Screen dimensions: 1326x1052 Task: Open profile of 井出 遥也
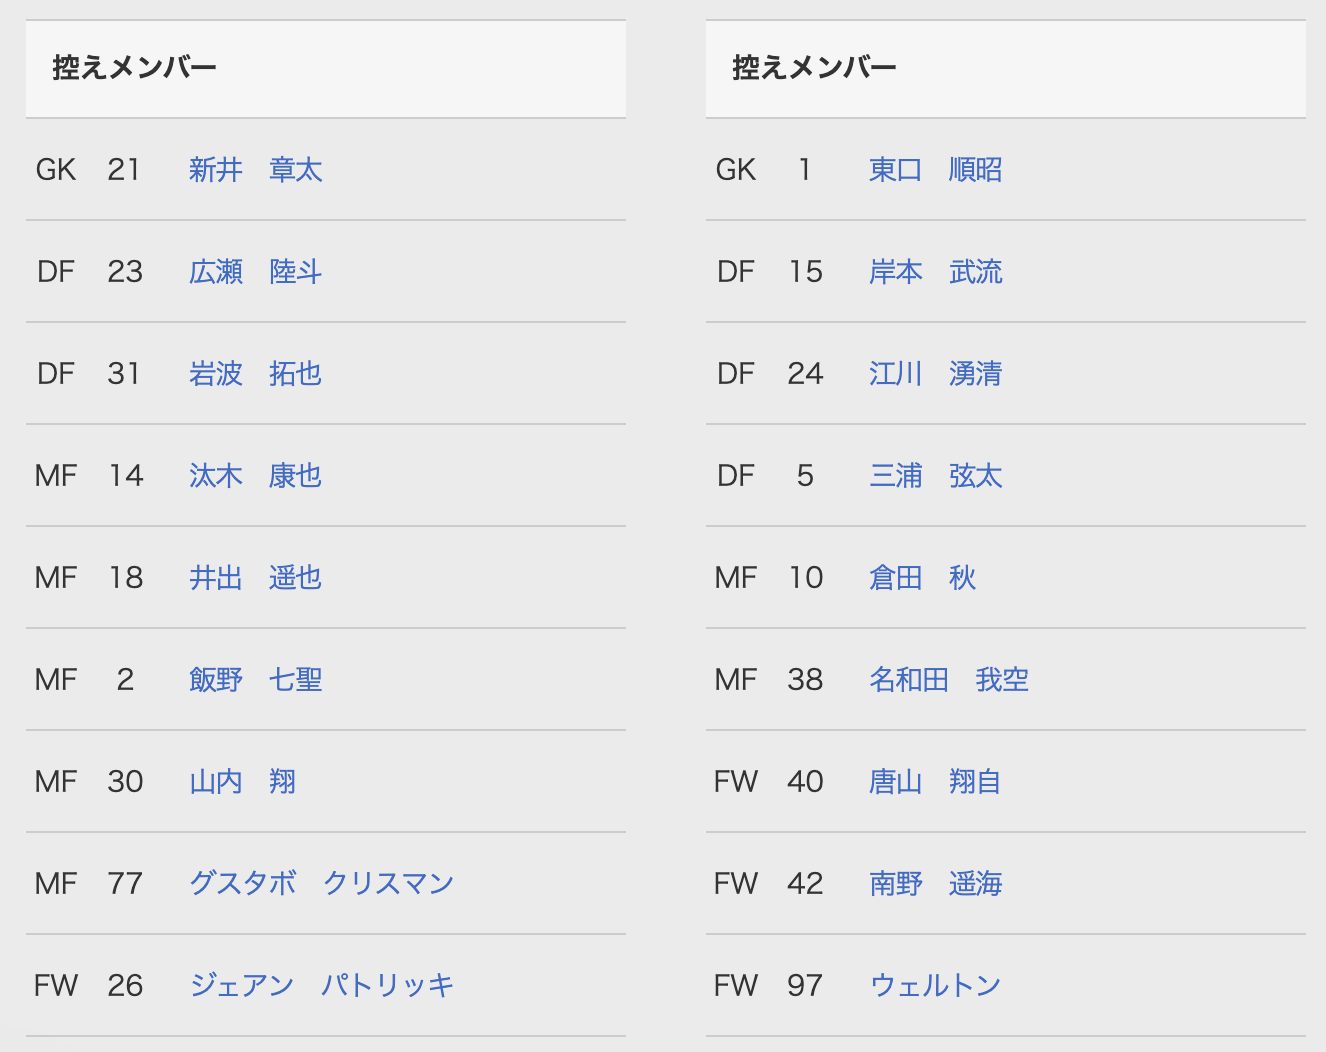click(255, 578)
